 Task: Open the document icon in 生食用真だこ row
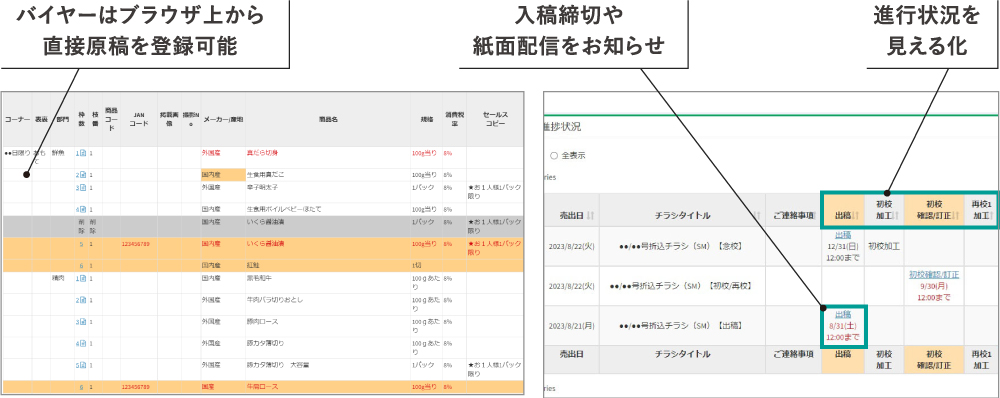pos(83,175)
